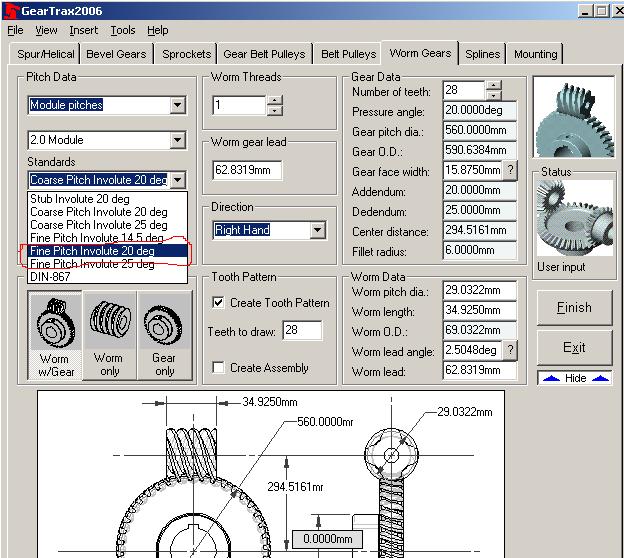This screenshot has width=624, height=558.
Task: Select the Worm w/Gear mode icon
Action: pyautogui.click(x=55, y=335)
